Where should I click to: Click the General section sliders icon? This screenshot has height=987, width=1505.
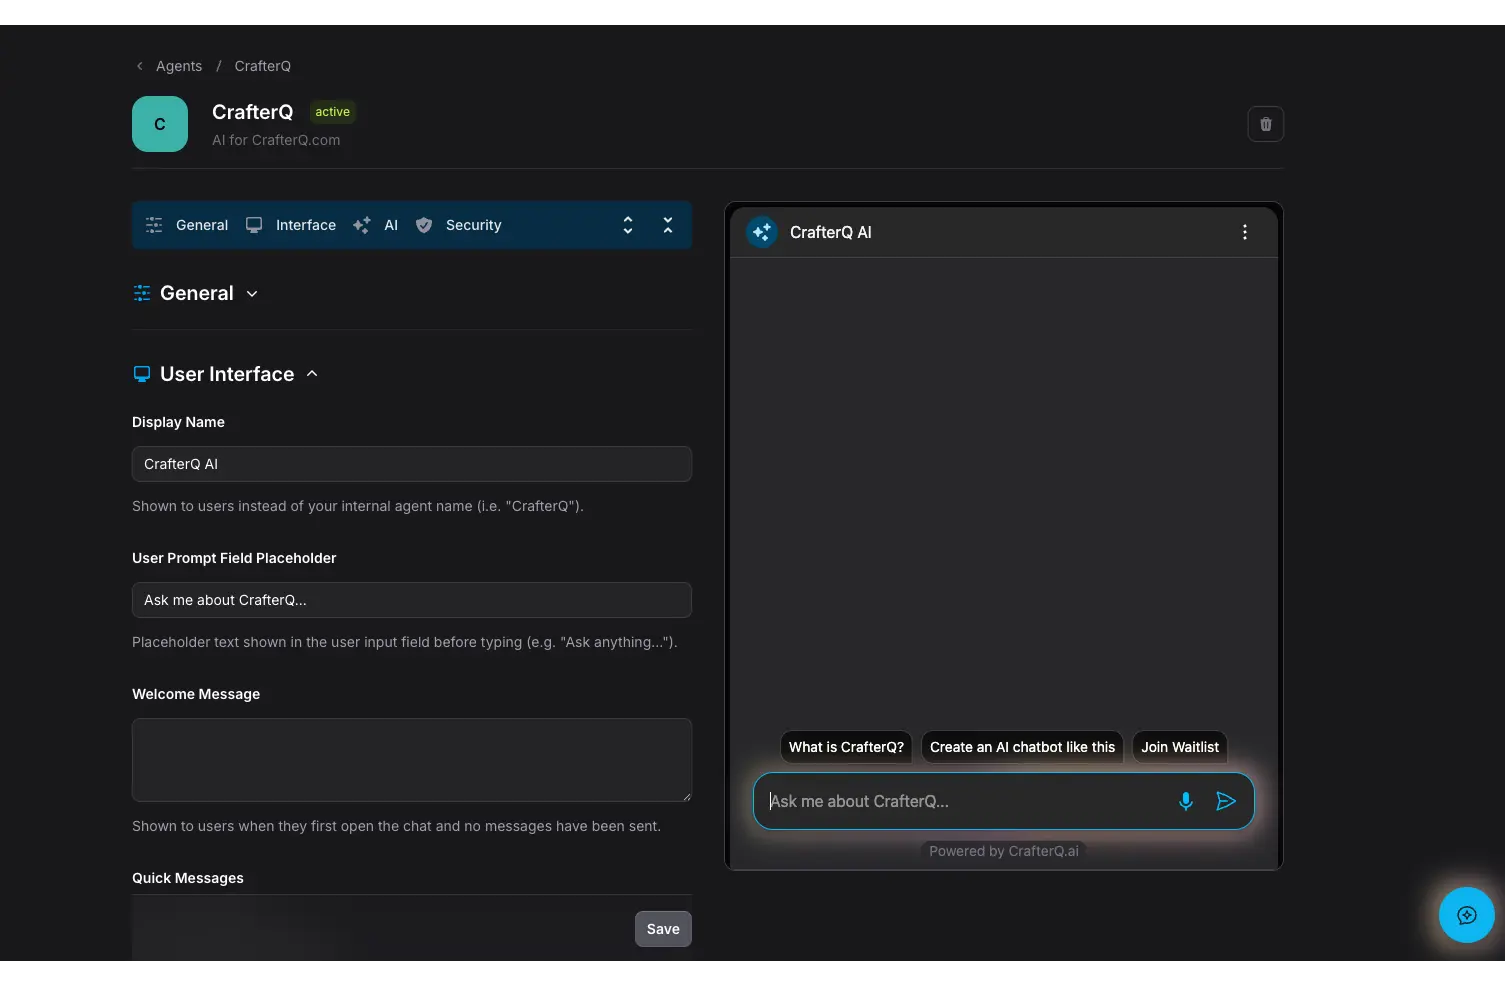142,293
